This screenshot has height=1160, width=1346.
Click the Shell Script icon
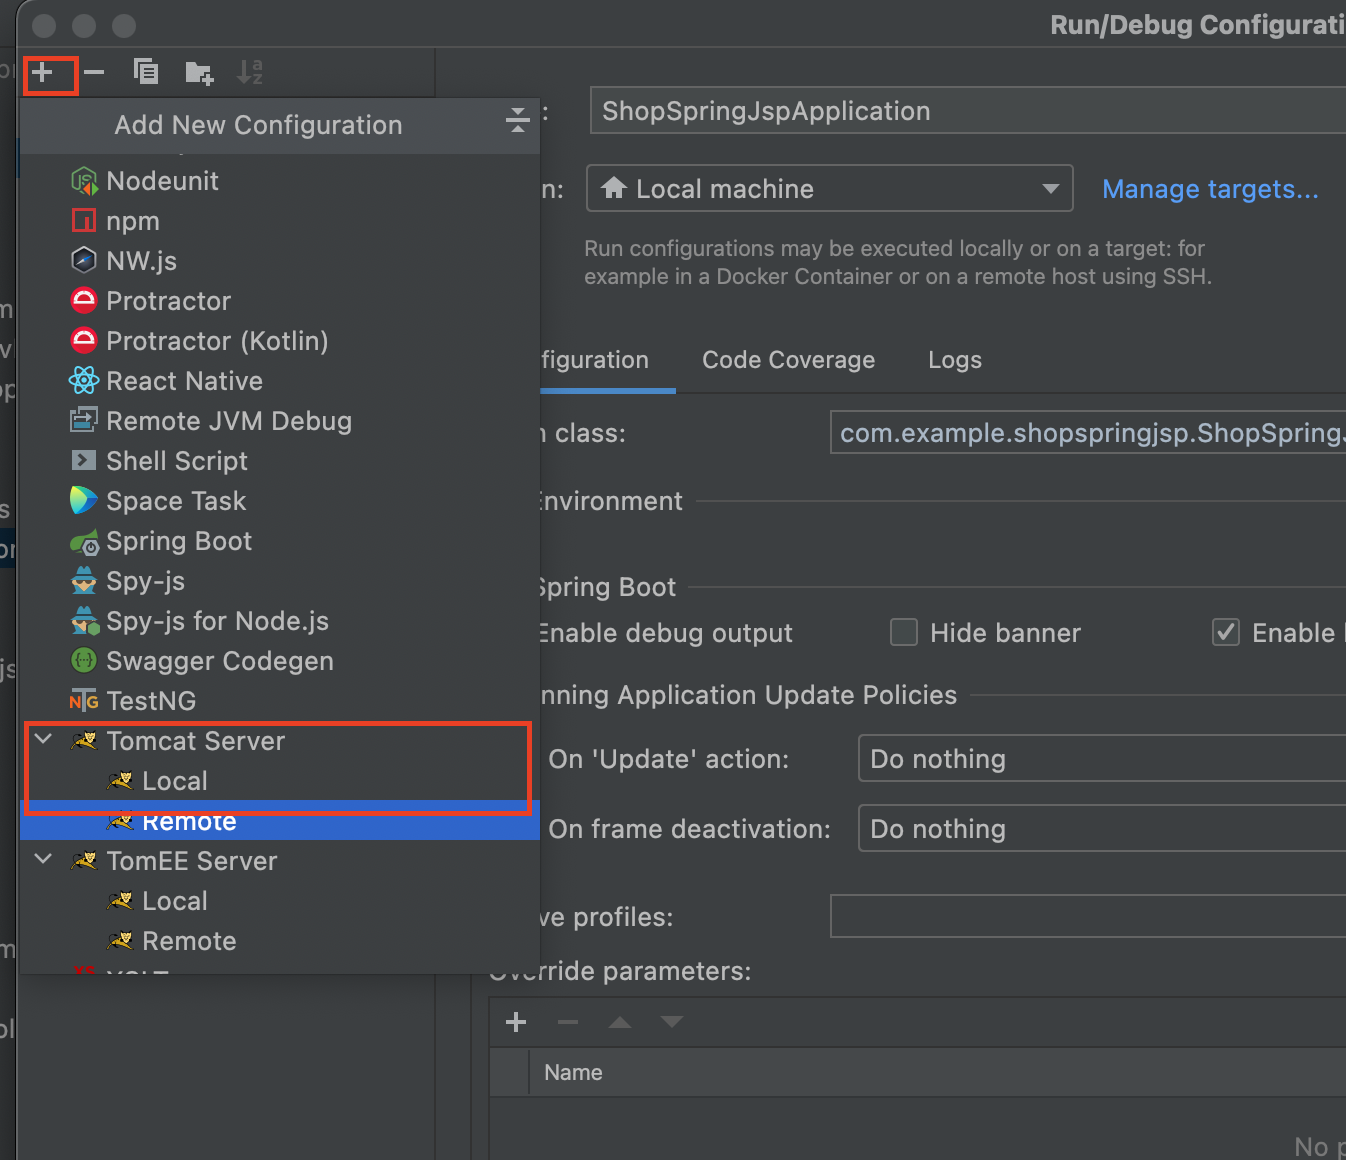click(x=84, y=460)
